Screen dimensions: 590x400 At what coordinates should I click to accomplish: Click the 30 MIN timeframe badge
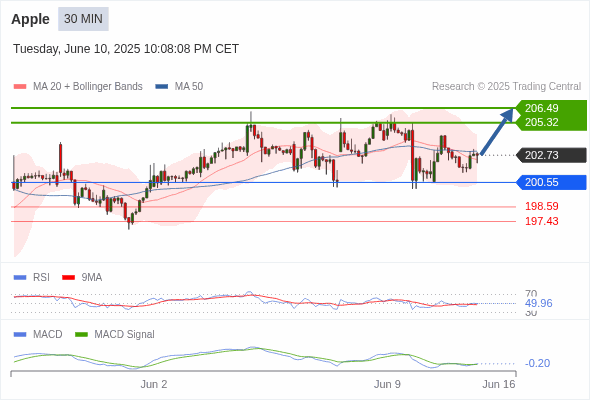pyautogui.click(x=83, y=19)
